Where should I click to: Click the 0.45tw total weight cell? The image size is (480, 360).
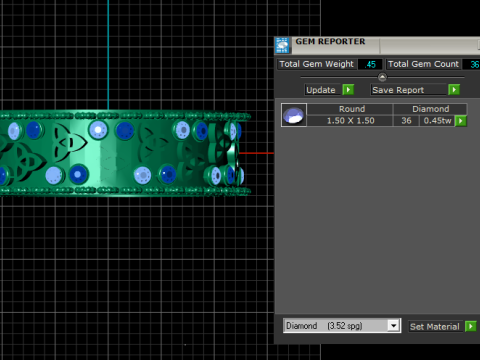tap(437, 121)
